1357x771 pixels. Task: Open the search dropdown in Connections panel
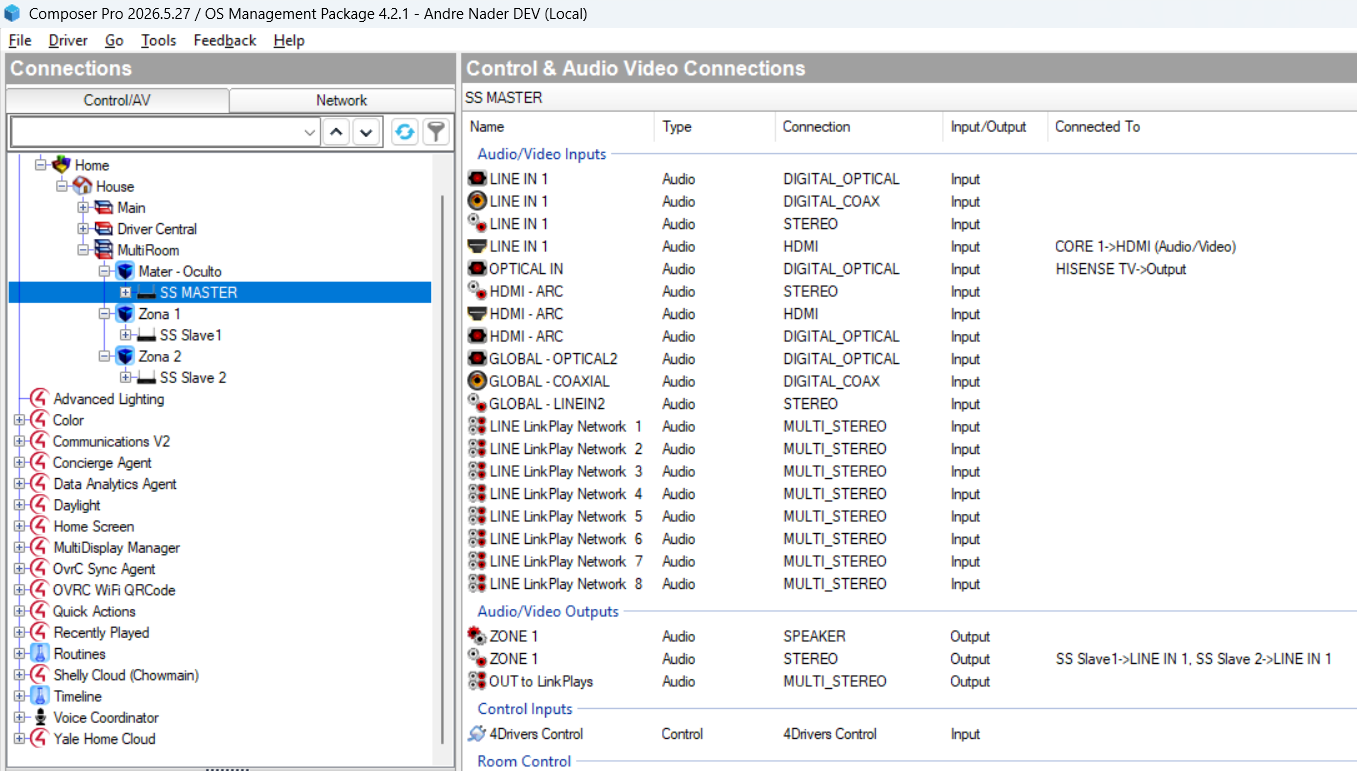[x=309, y=132]
